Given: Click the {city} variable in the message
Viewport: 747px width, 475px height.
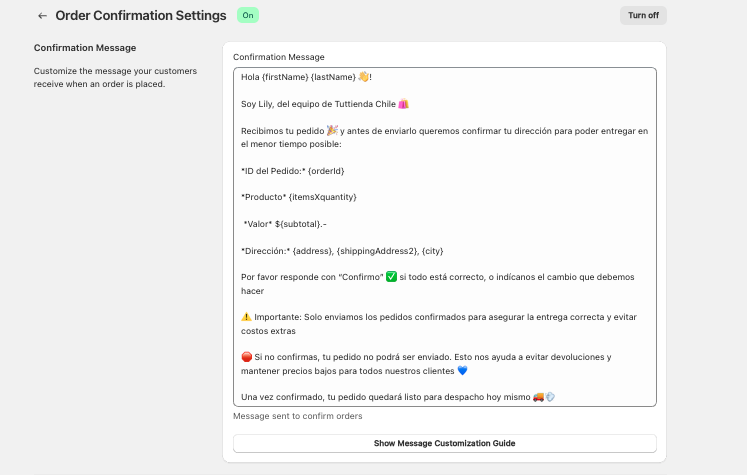Looking at the screenshot, I should click(433, 251).
